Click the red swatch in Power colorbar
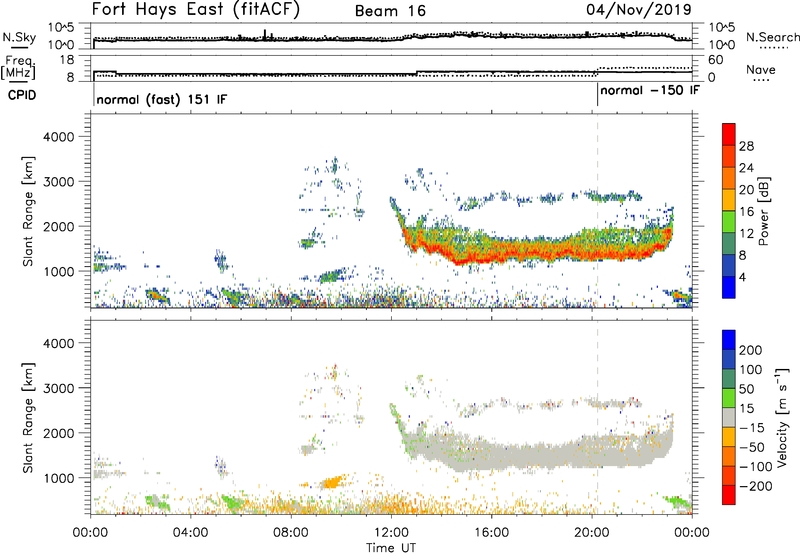Screen dimensions: 800x554 tap(729, 135)
